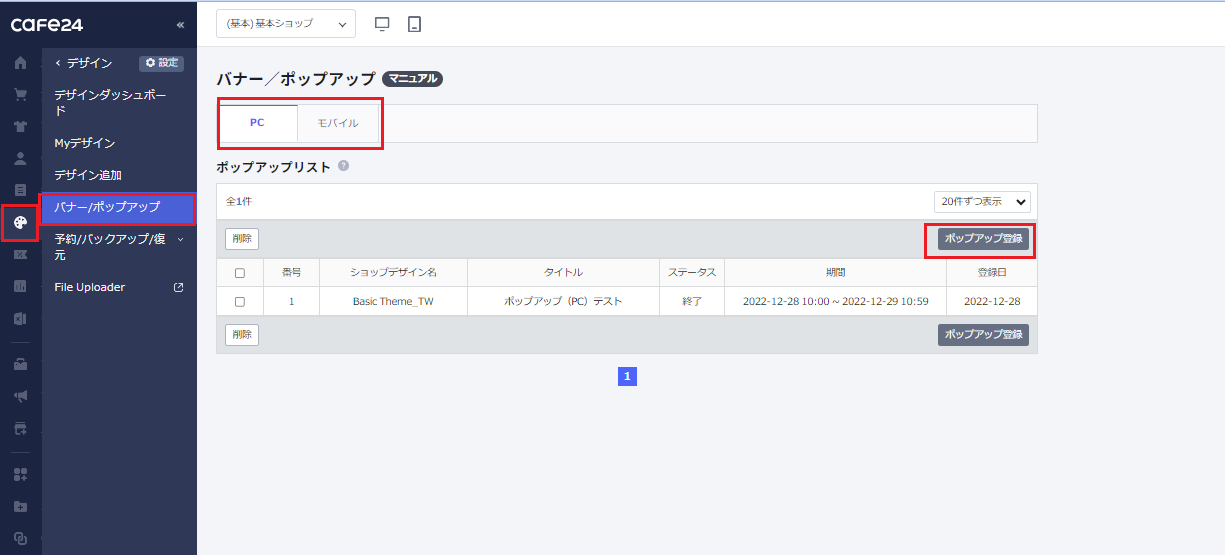Open デザインダッシュボード menu item
Image resolution: width=1225 pixels, height=555 pixels.
[119, 103]
